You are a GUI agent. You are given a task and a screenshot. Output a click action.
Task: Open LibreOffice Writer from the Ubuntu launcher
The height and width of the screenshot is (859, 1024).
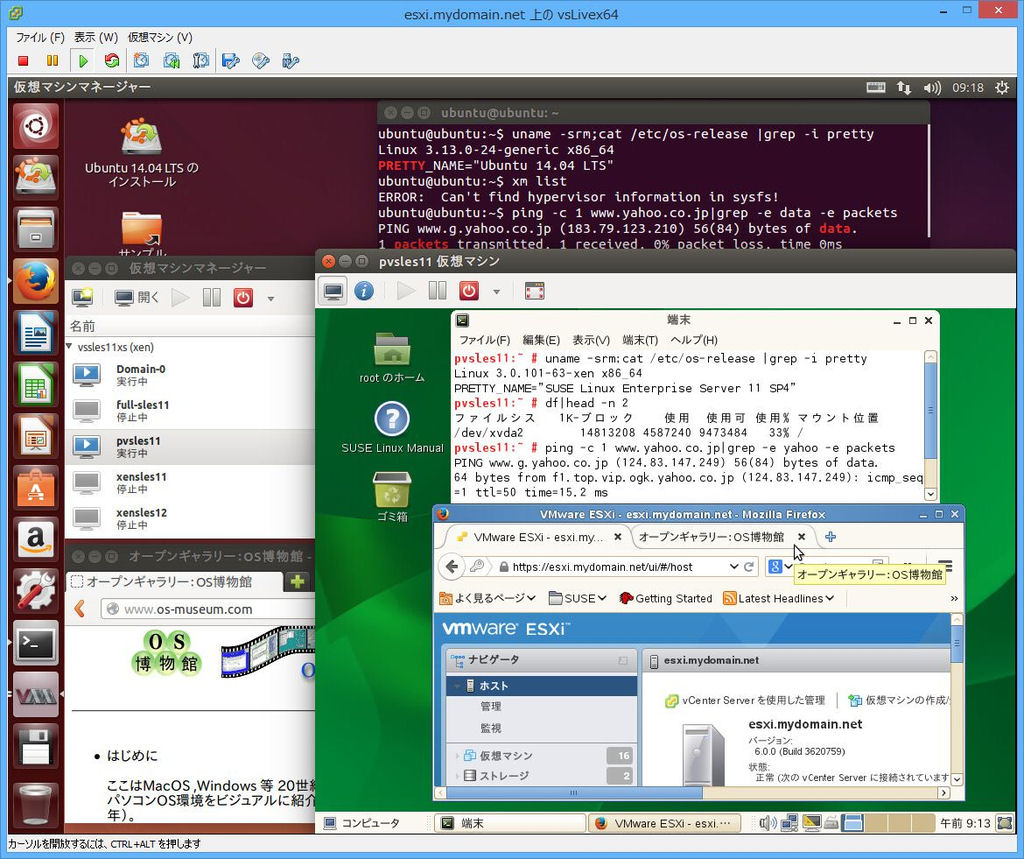tap(36, 332)
